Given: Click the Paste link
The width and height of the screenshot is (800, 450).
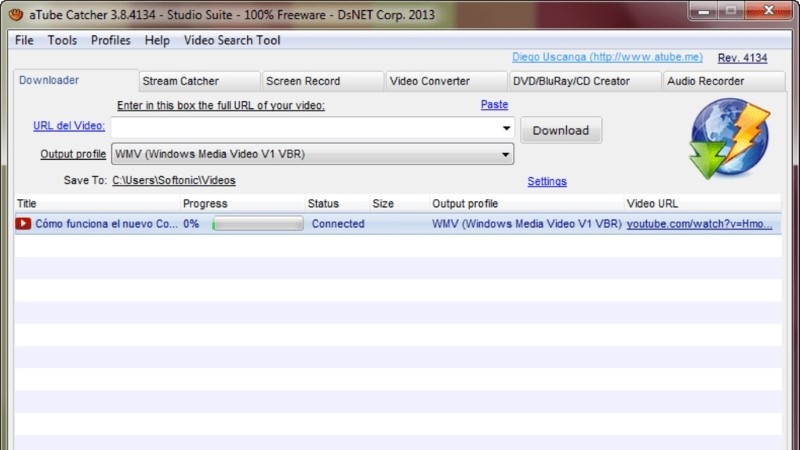Looking at the screenshot, I should click(x=494, y=105).
